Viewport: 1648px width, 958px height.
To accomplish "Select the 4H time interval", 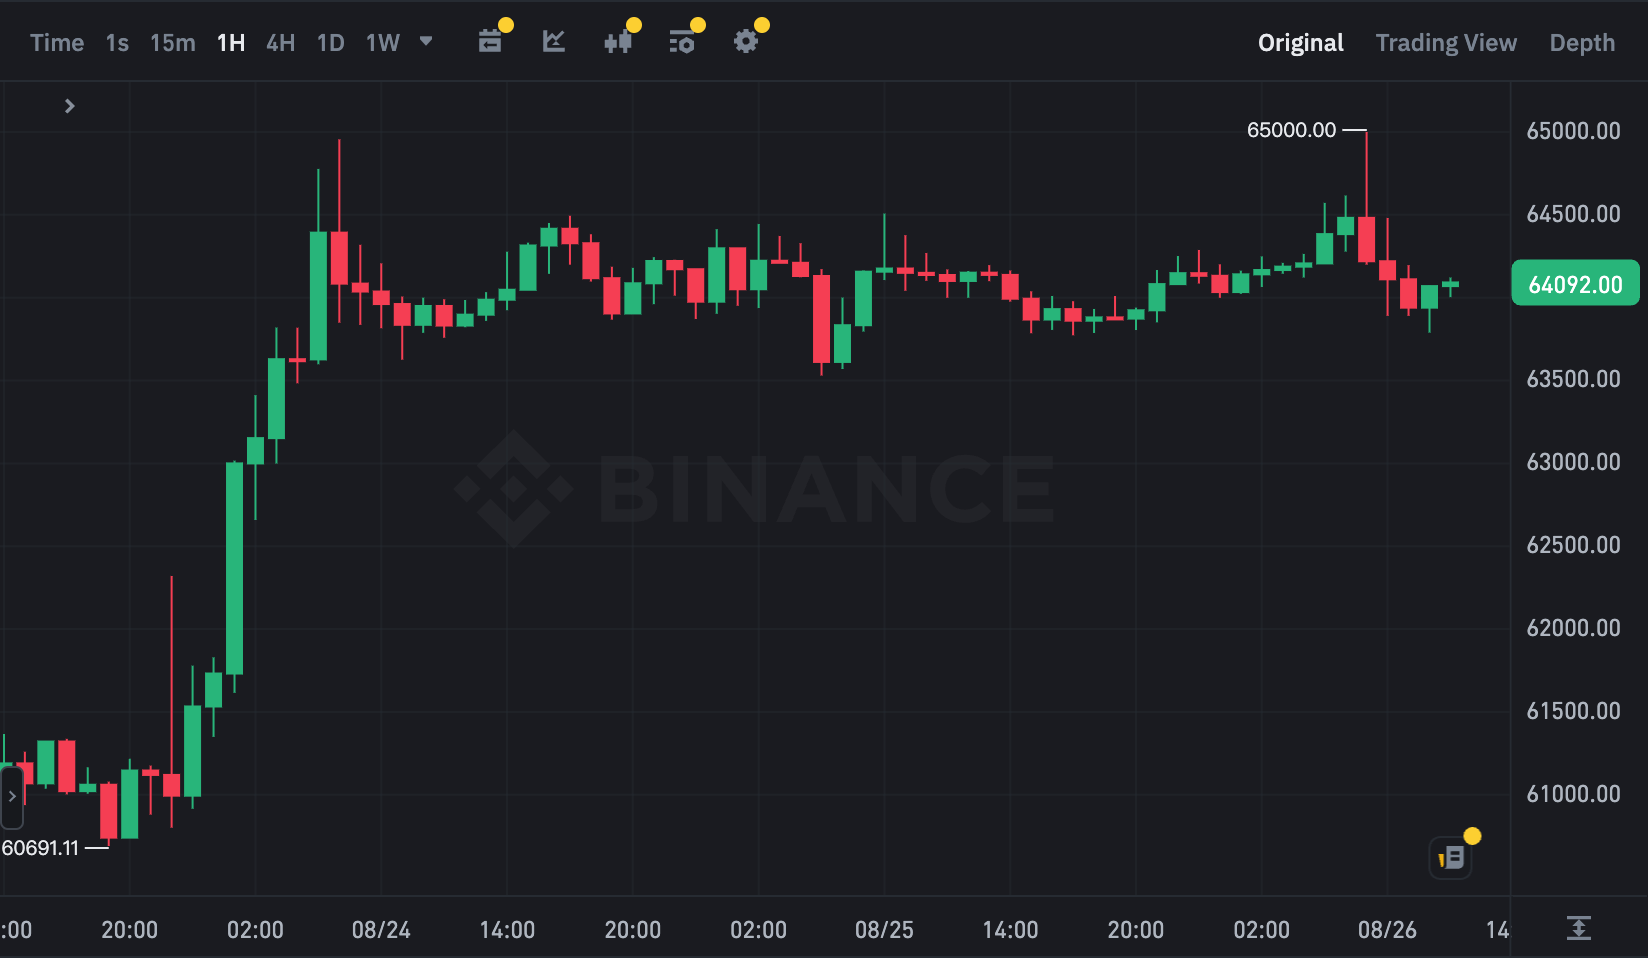I will point(281,43).
